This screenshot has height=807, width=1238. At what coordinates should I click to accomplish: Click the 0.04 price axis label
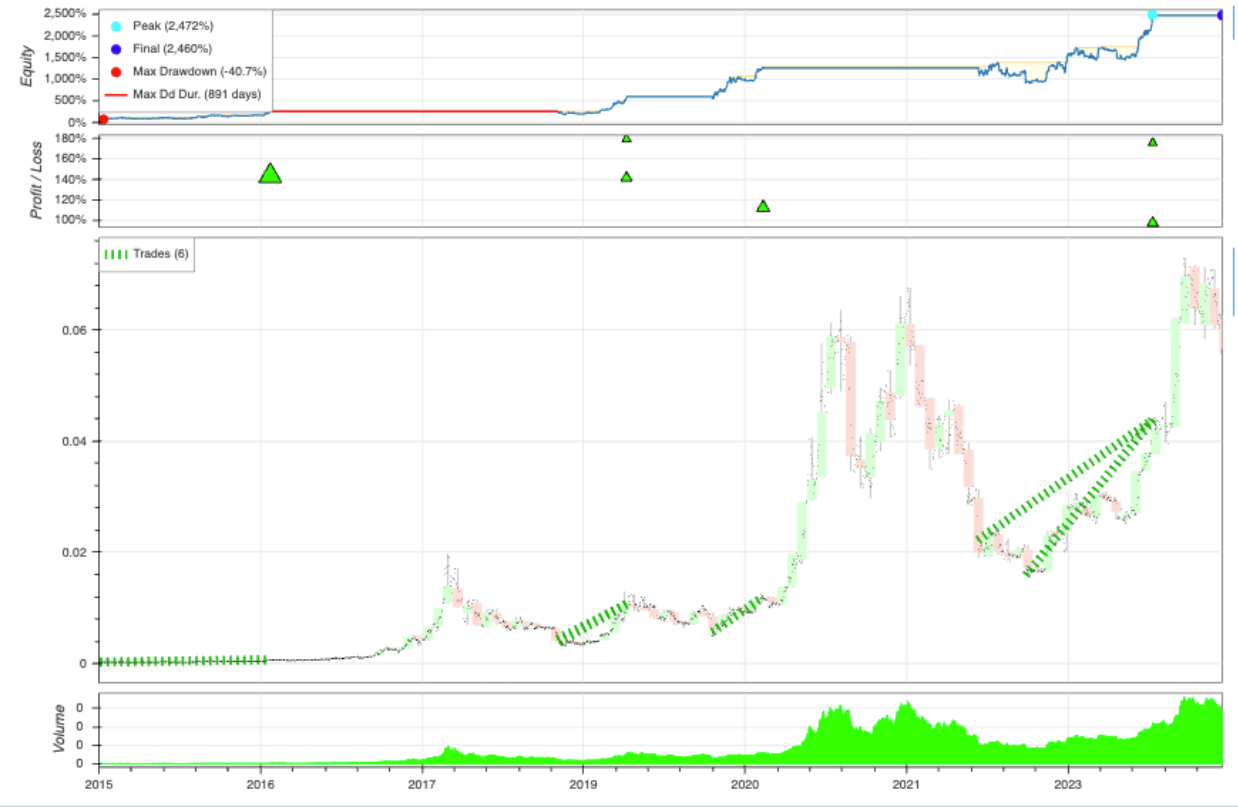[74, 441]
